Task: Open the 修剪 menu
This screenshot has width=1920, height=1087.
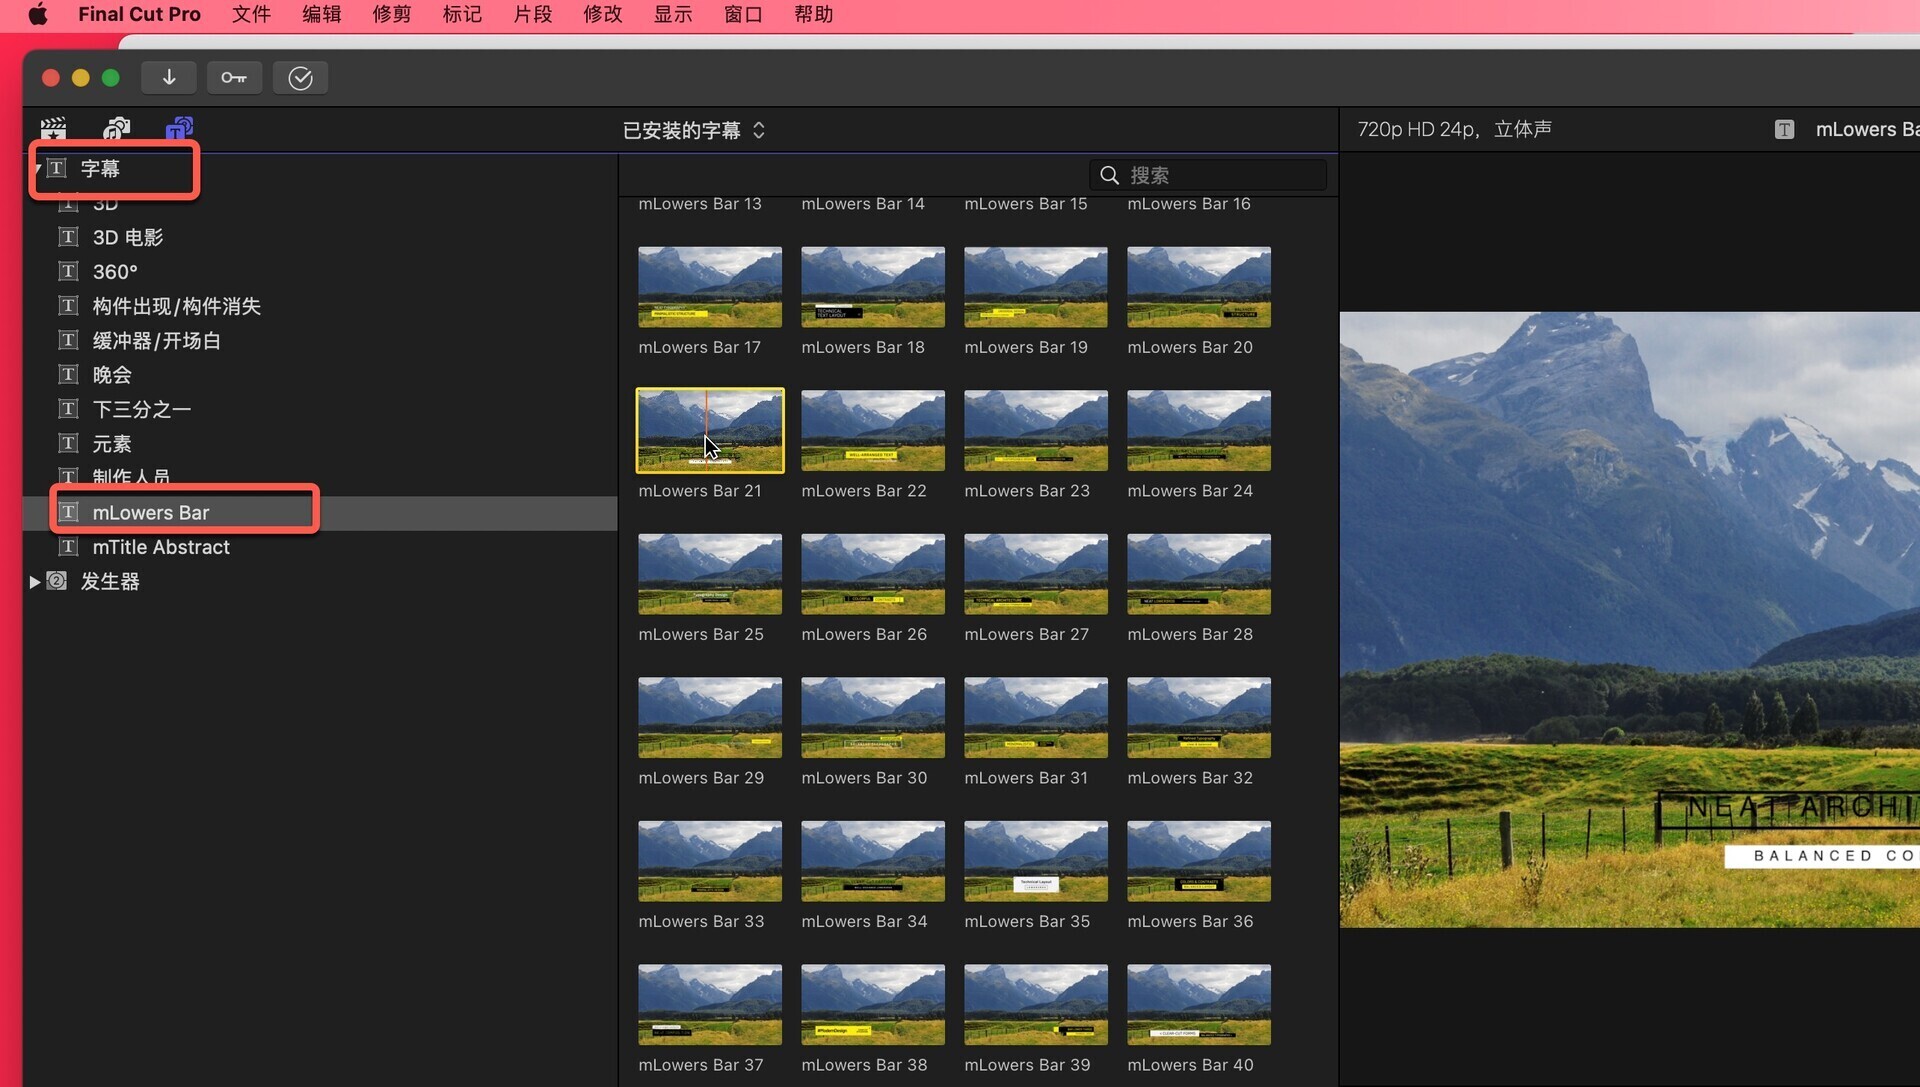Action: [x=391, y=14]
